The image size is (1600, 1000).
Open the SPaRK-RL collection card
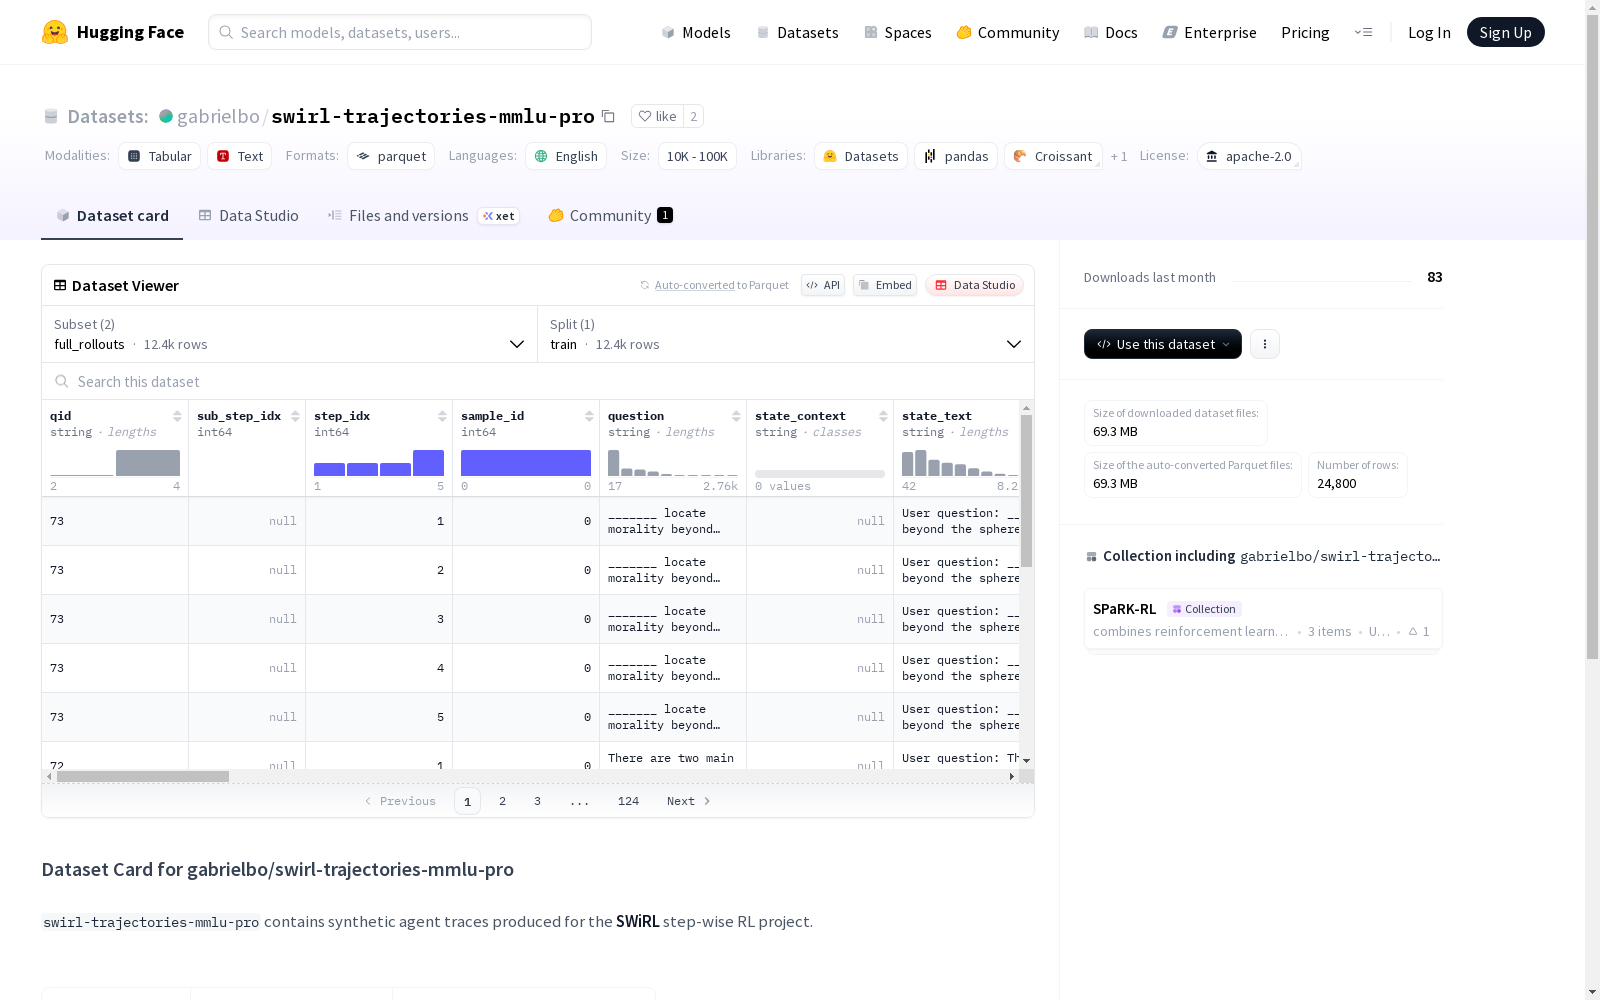(1263, 619)
